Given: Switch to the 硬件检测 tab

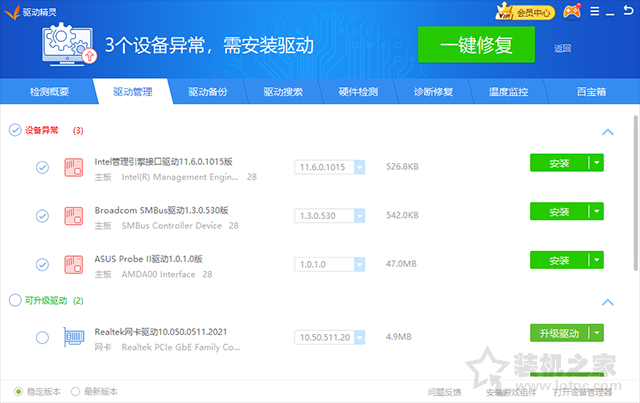Looking at the screenshot, I should tap(358, 91).
